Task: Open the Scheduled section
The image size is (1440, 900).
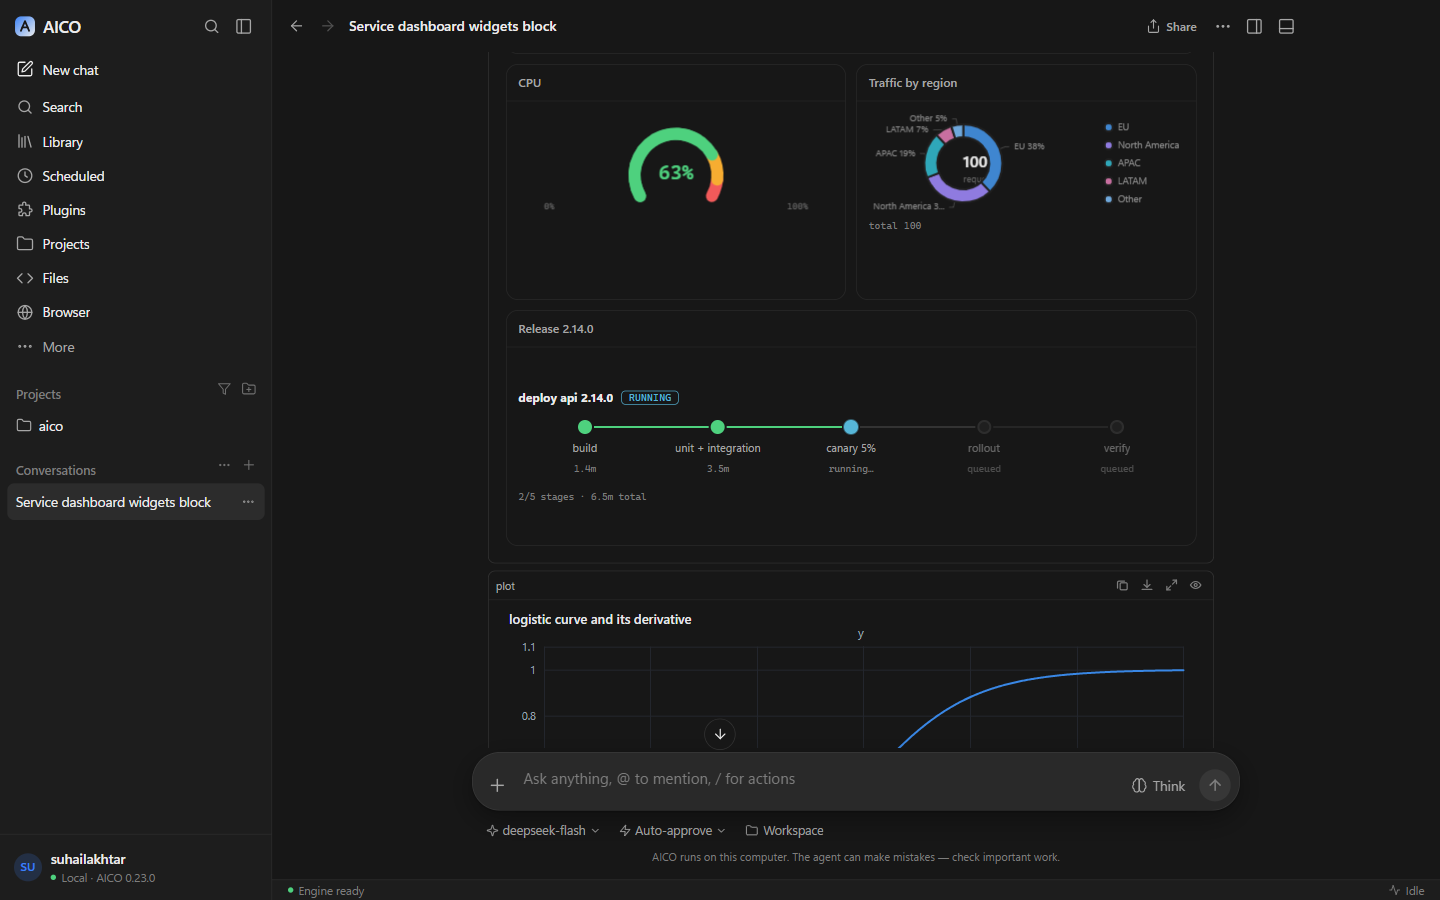Action: point(135,176)
